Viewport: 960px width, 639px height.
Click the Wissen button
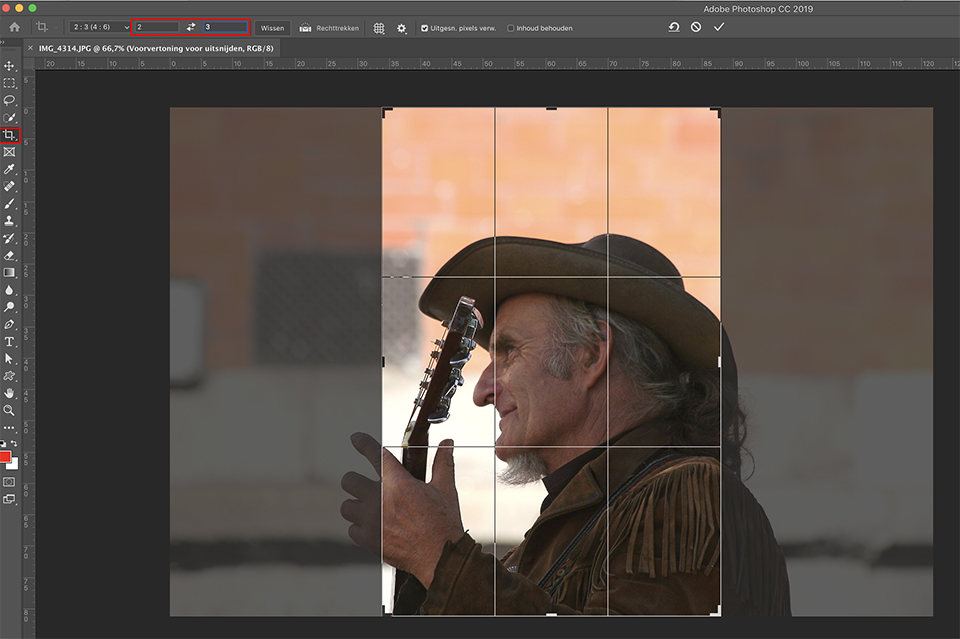tap(272, 28)
